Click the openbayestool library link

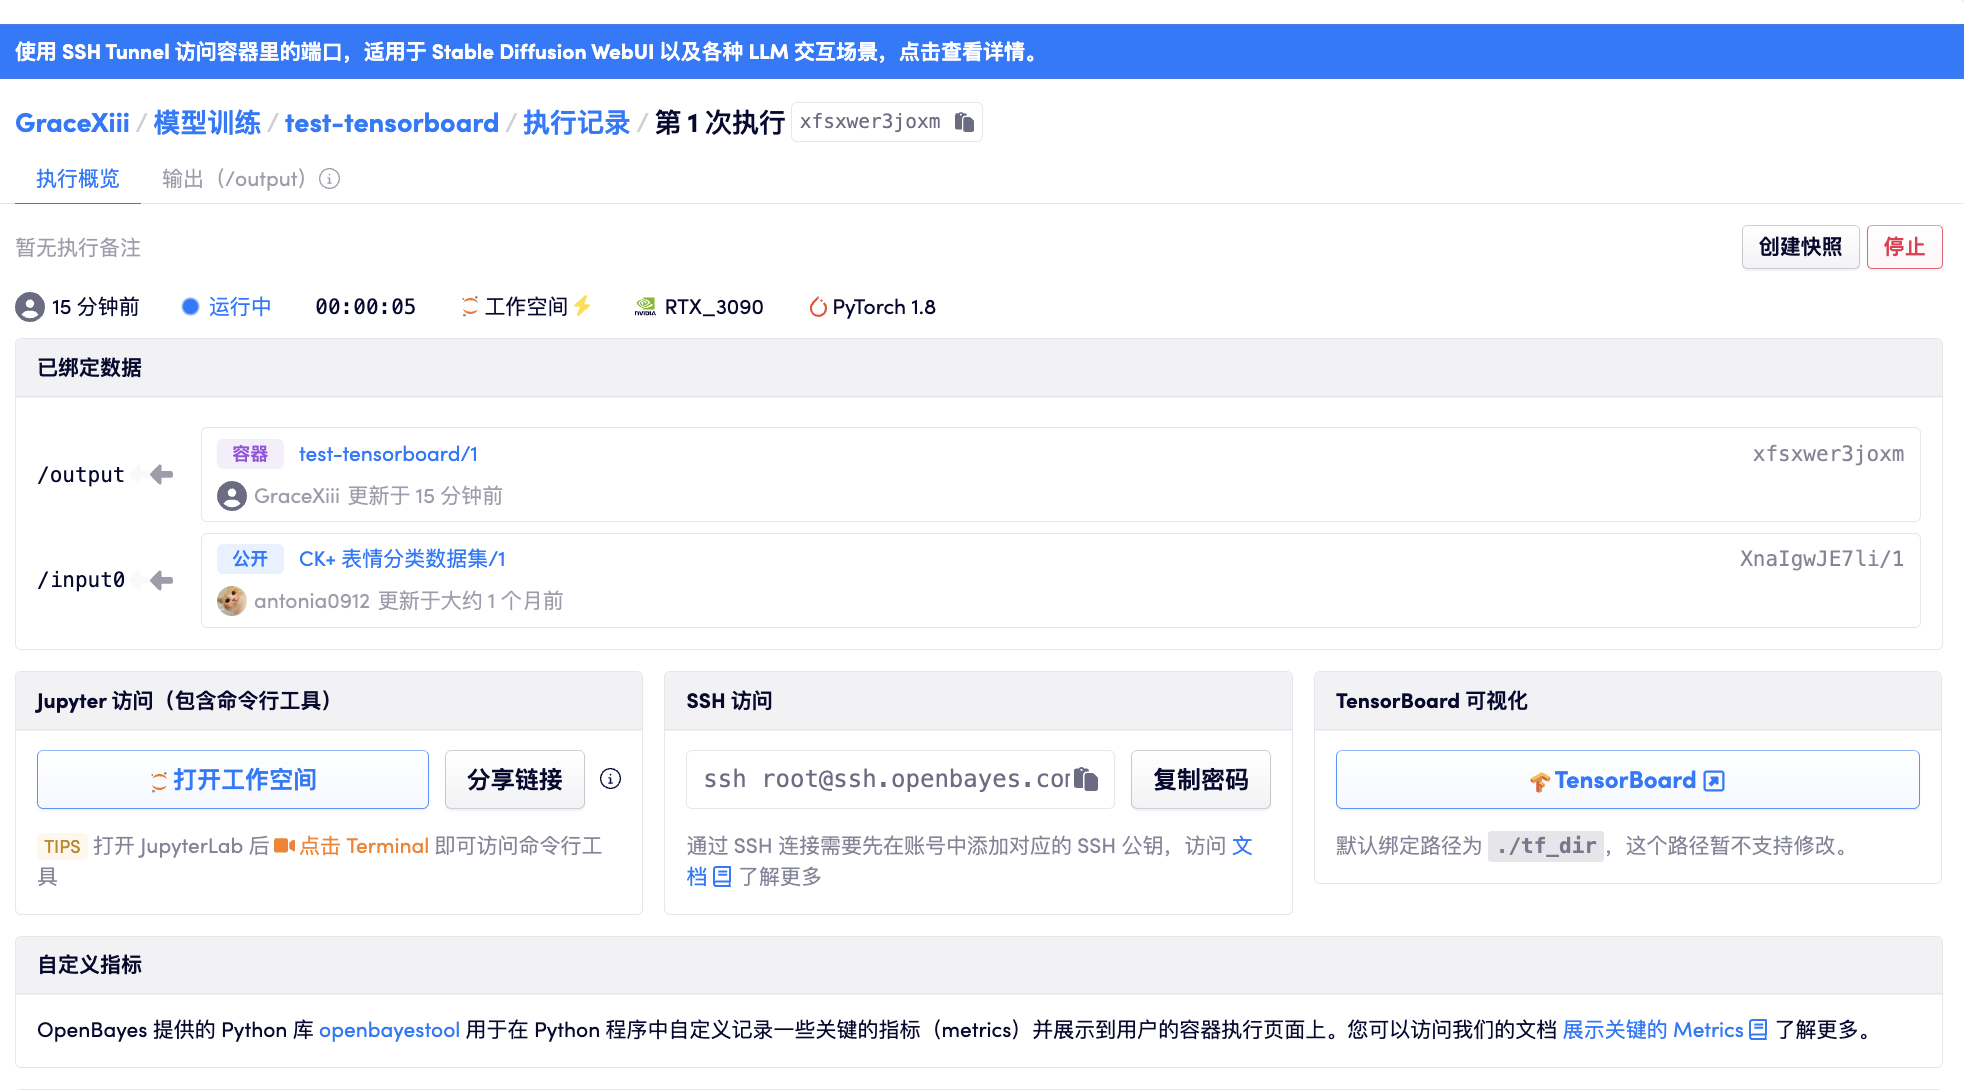coord(389,1030)
